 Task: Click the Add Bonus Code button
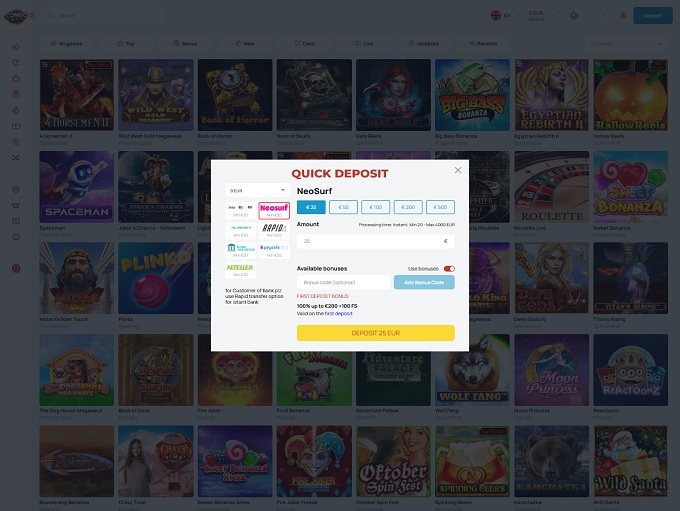click(424, 282)
